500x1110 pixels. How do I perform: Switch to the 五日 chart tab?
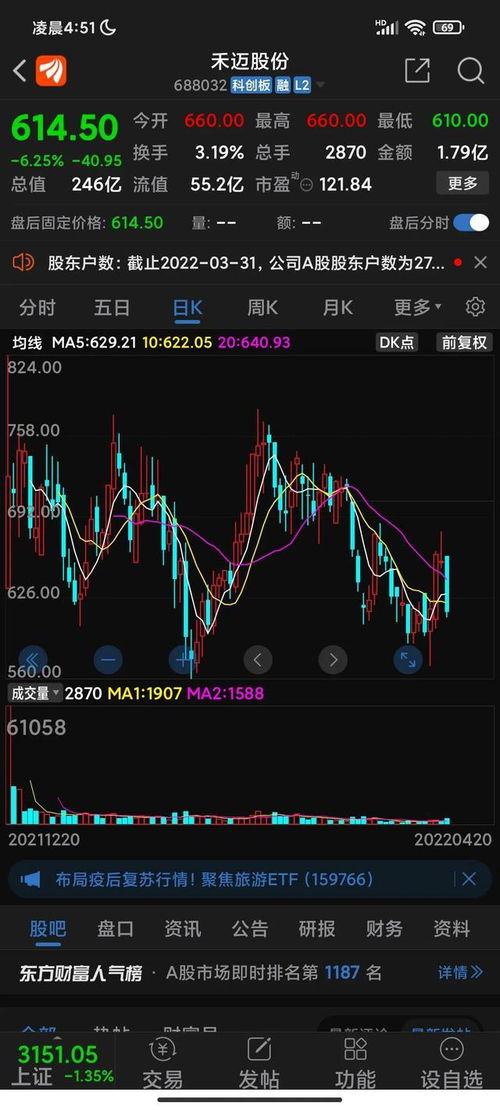click(x=112, y=308)
